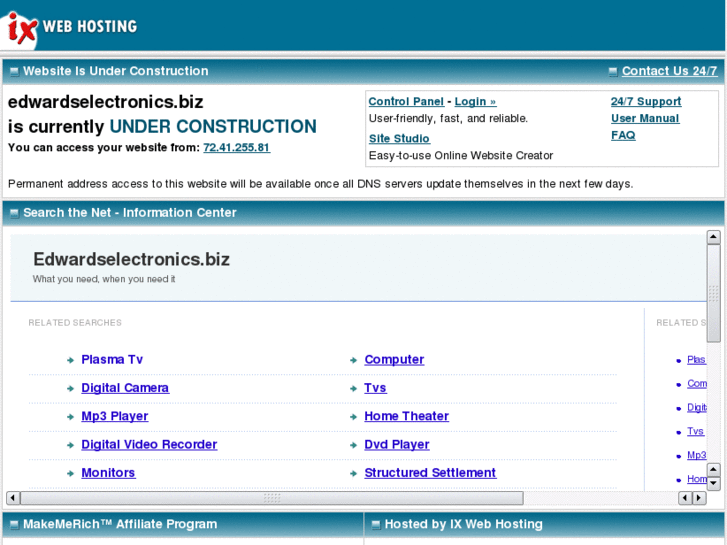Click icon next to Contact Us 24/7
The width and height of the screenshot is (727, 545).
(x=613, y=71)
